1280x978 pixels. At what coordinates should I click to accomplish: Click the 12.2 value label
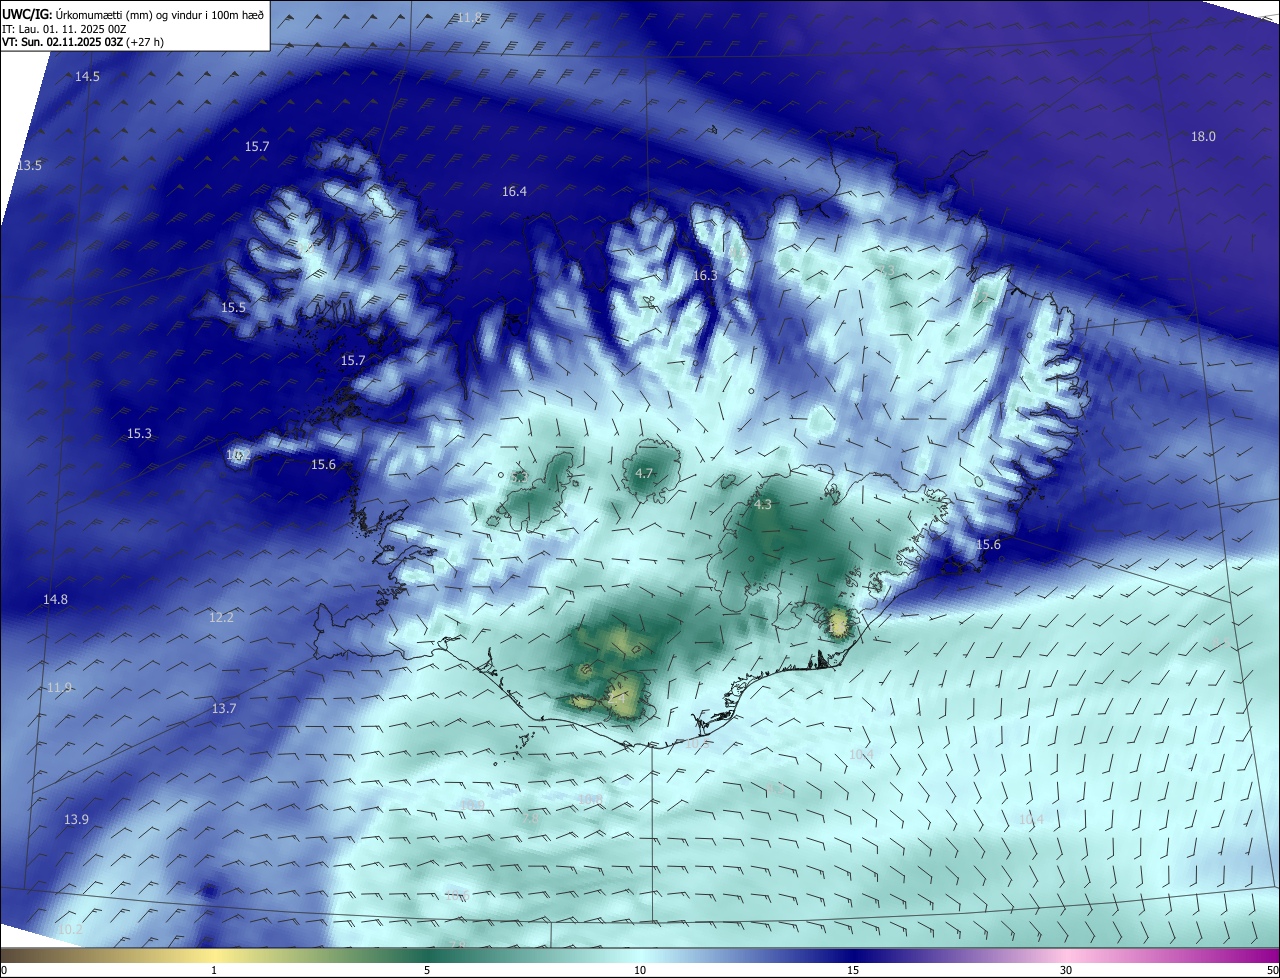pyautogui.click(x=221, y=618)
